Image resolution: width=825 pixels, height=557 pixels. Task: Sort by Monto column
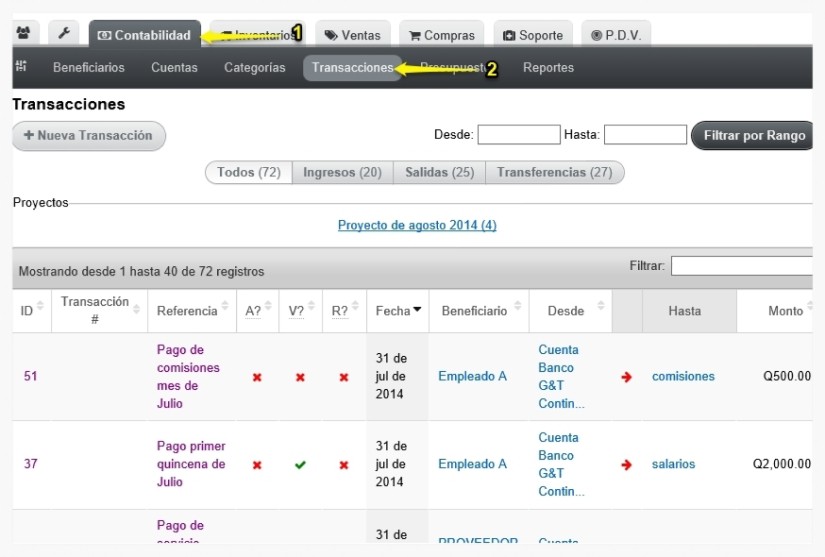coord(775,310)
